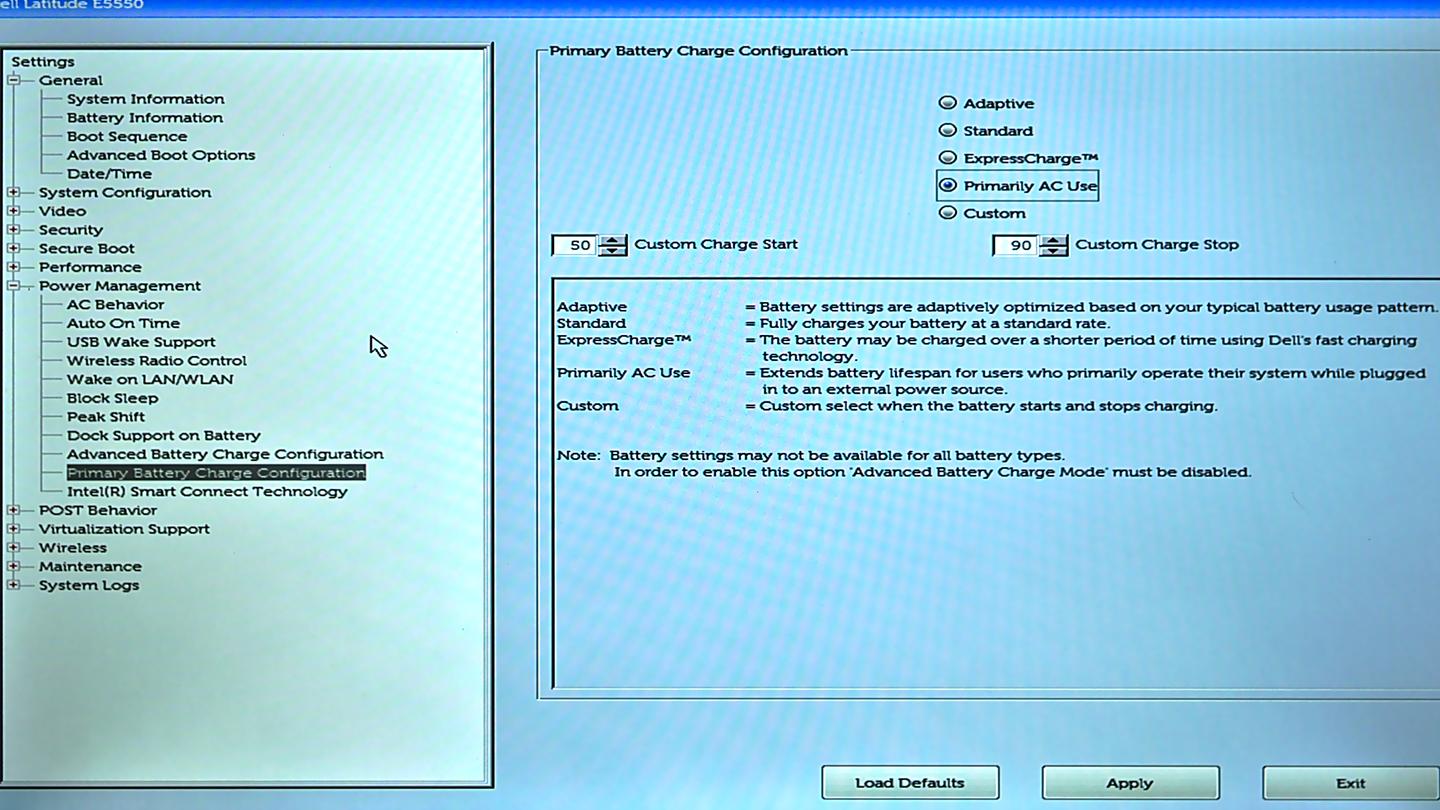This screenshot has height=810, width=1440.
Task: Enable ExpressCharge™ charging mode
Action: pyautogui.click(x=947, y=157)
